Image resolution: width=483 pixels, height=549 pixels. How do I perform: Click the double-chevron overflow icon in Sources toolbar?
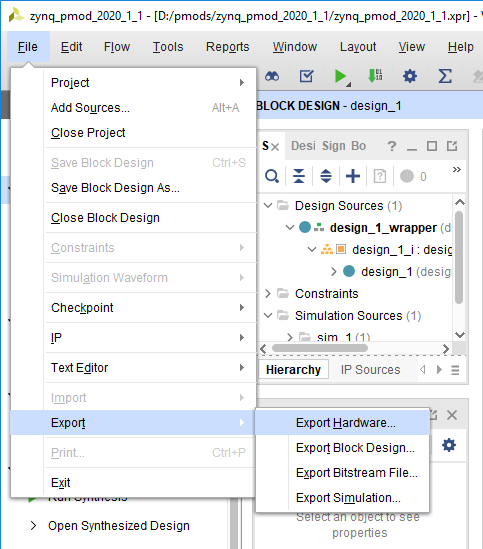click(456, 170)
